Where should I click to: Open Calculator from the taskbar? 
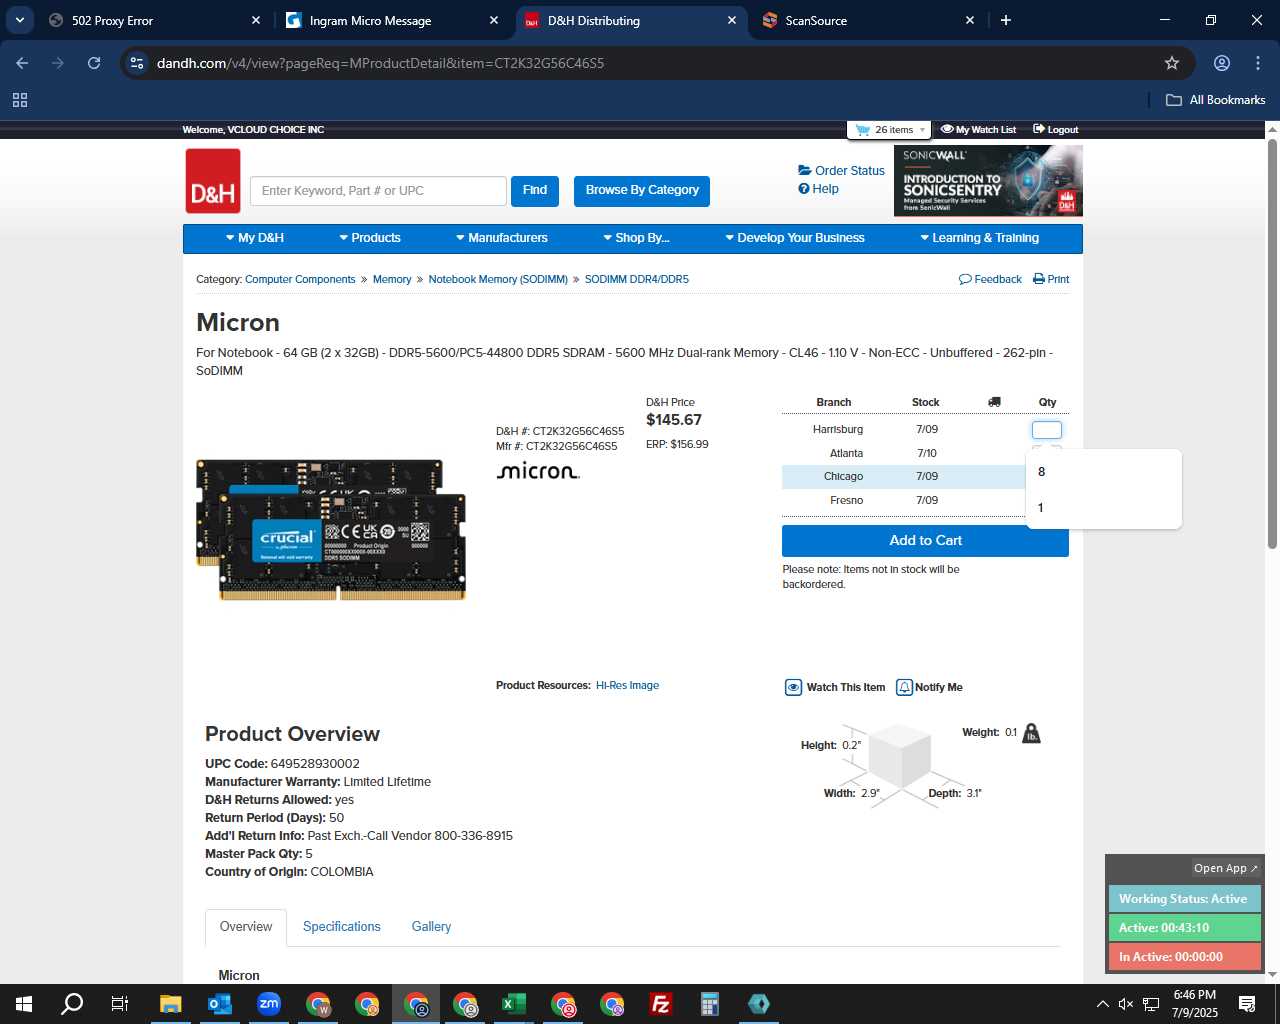click(x=710, y=1004)
